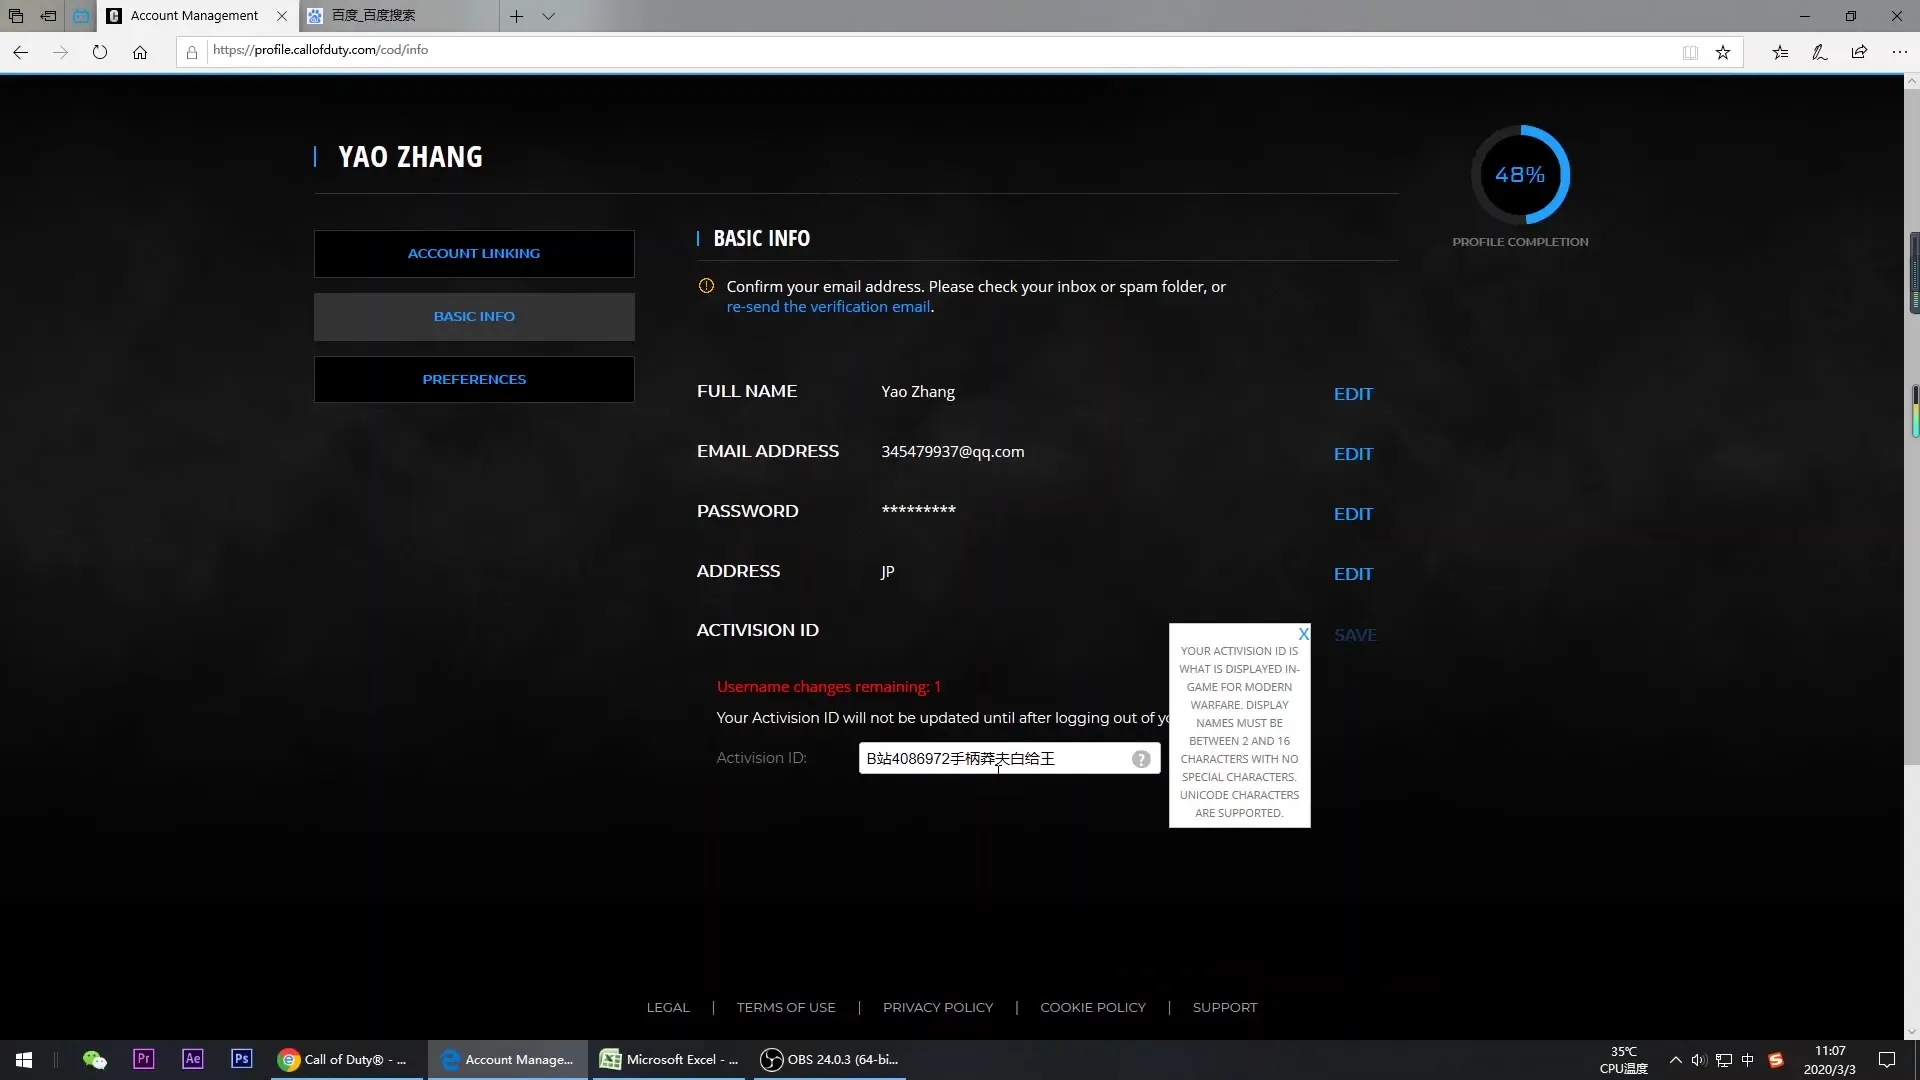
Task: Open the add notes pen icon
Action: click(x=1819, y=52)
